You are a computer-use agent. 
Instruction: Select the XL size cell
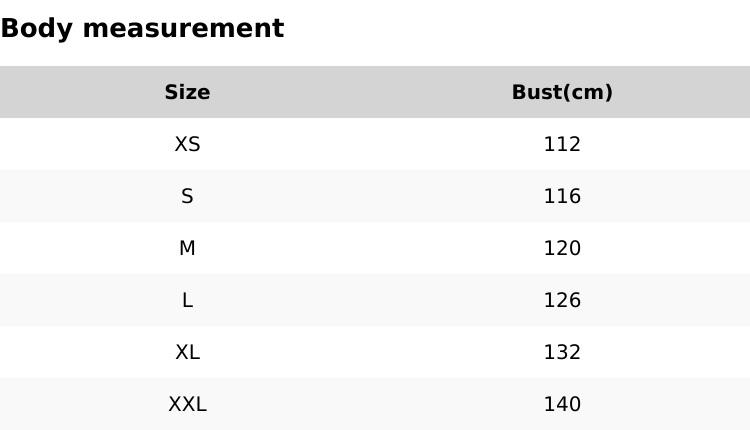point(187,352)
